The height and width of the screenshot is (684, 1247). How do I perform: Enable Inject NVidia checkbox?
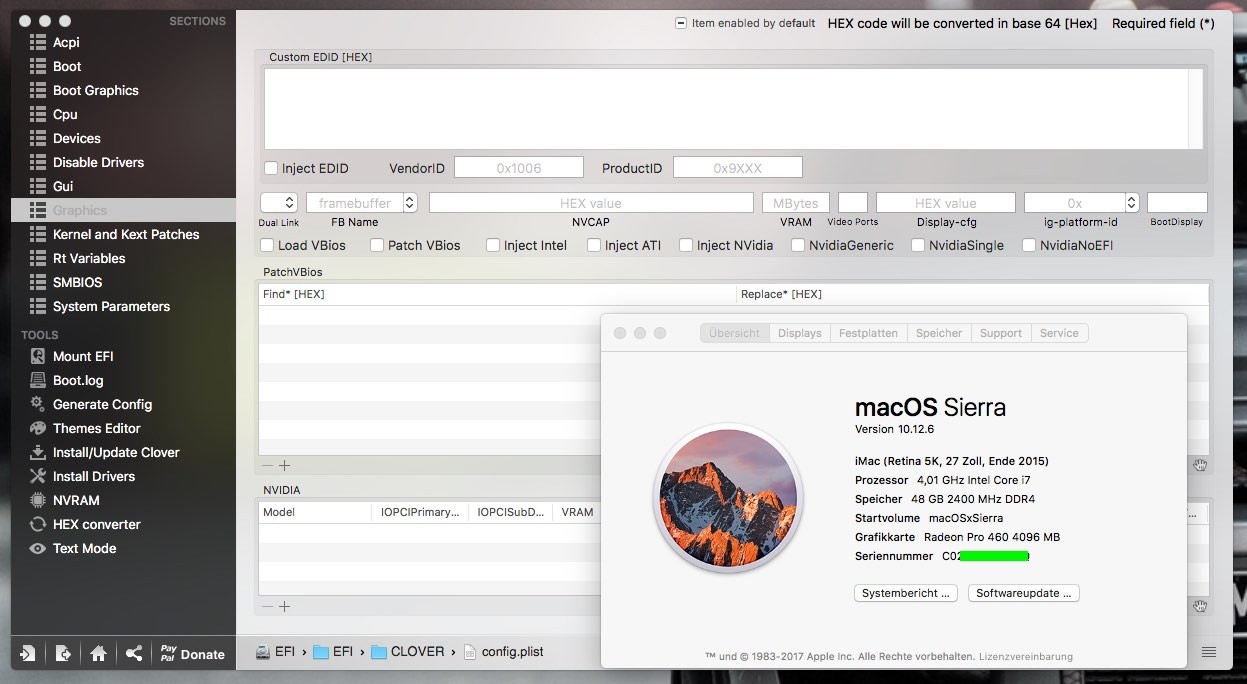tap(686, 245)
